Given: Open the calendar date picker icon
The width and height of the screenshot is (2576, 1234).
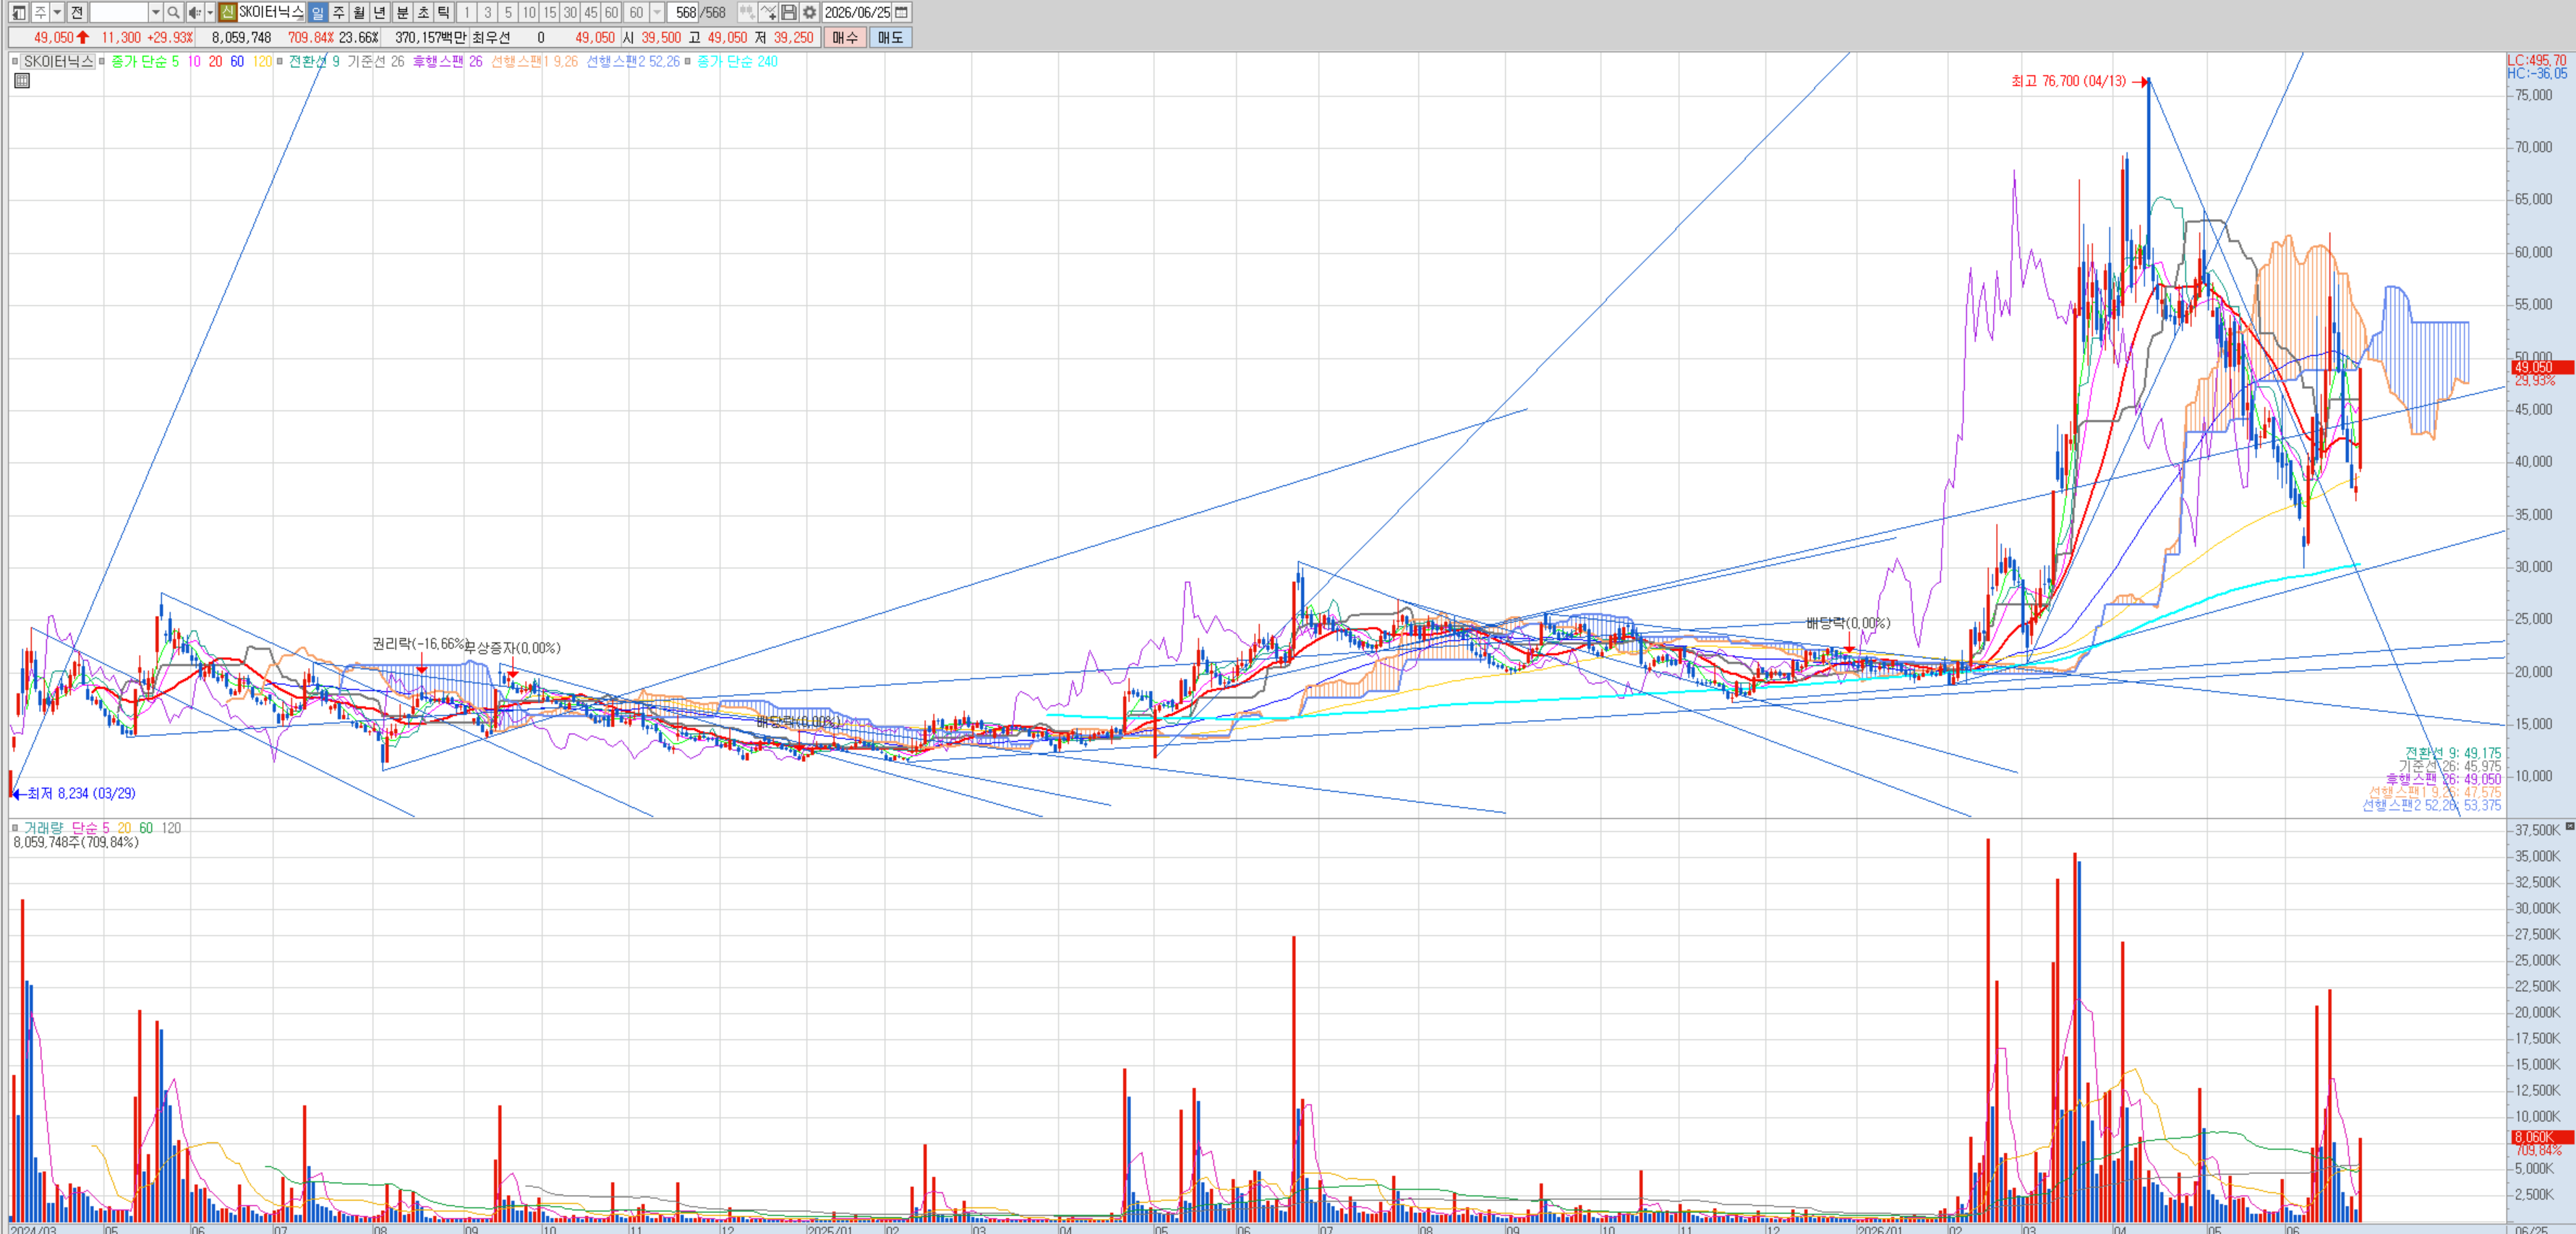Looking at the screenshot, I should tap(901, 12).
